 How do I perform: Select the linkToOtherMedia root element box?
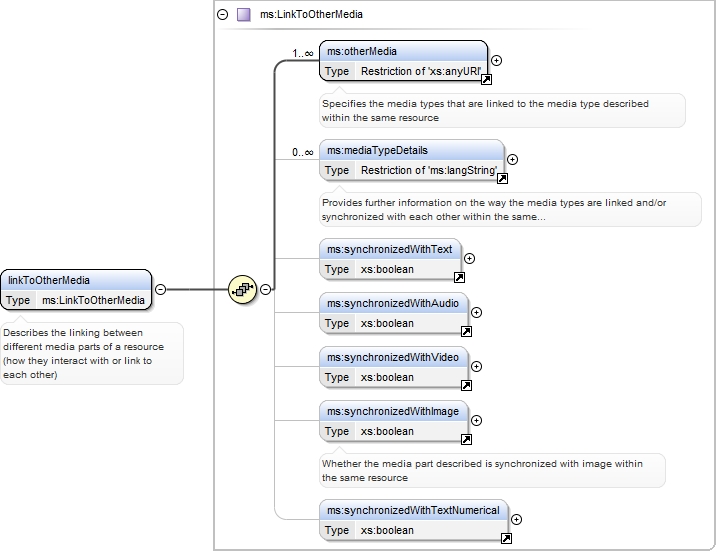click(x=76, y=290)
